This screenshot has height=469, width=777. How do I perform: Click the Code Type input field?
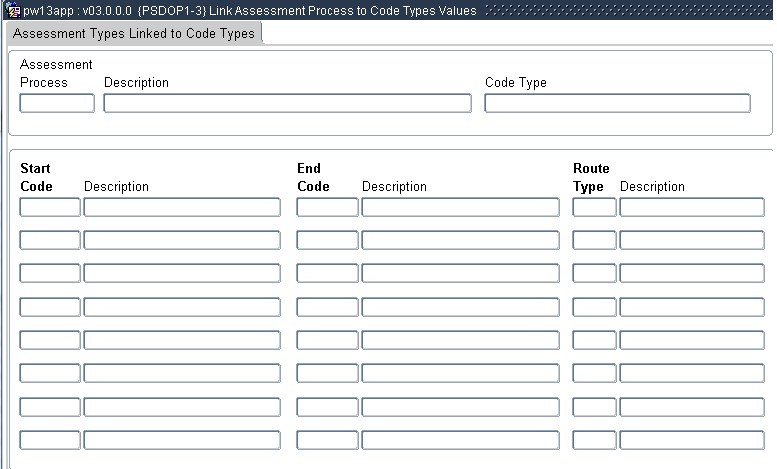click(x=617, y=103)
